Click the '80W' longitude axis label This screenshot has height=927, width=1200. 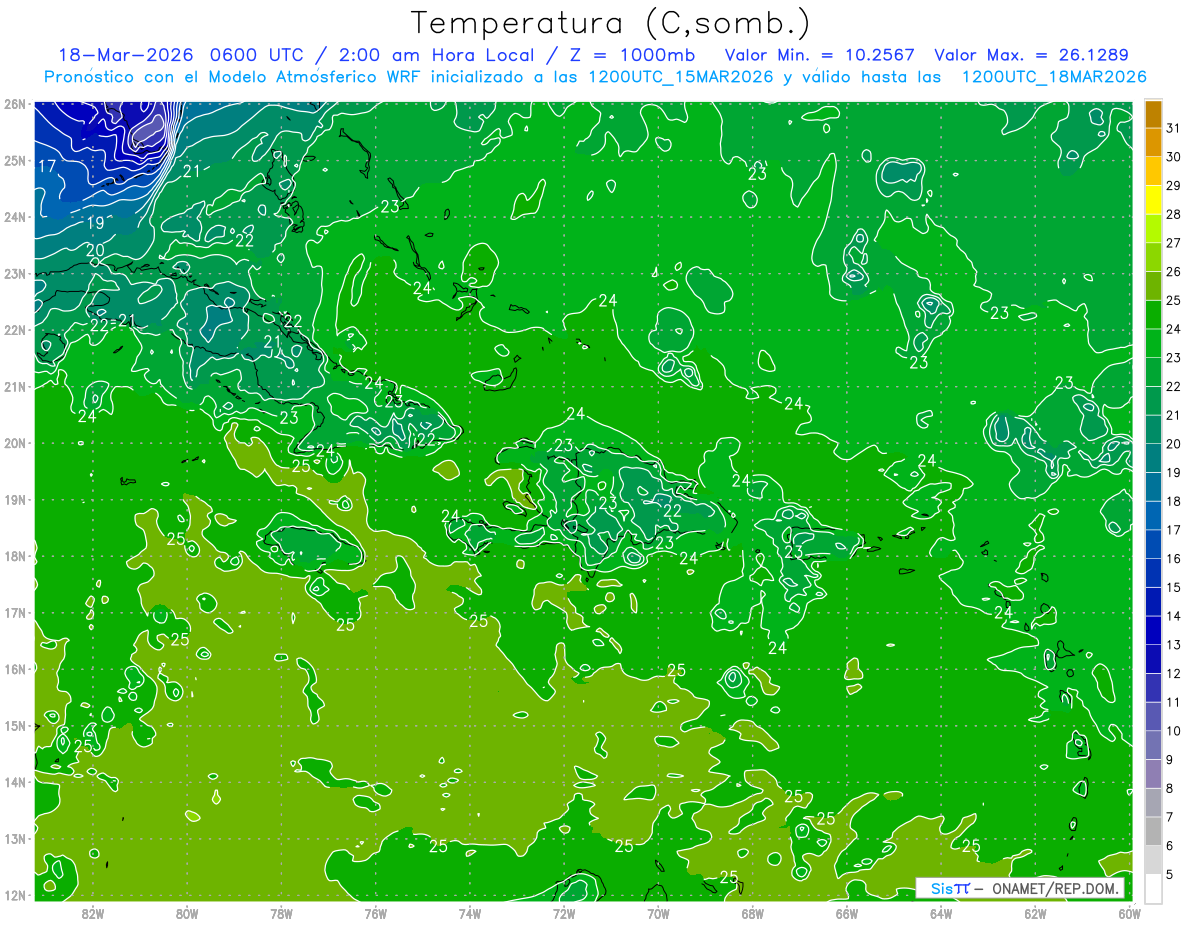click(x=187, y=914)
